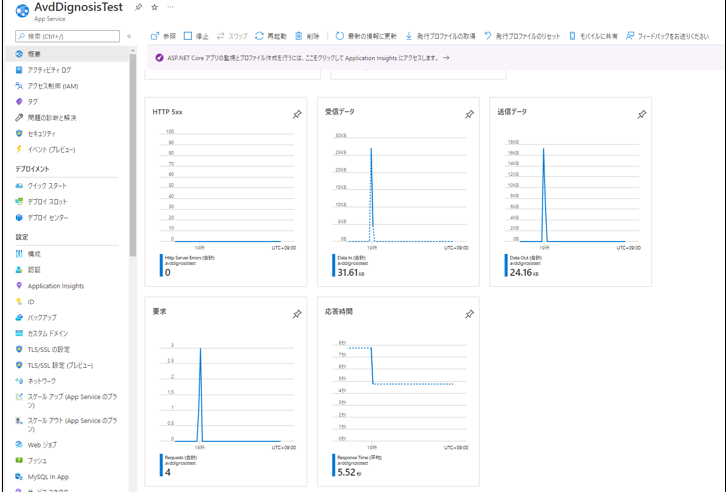726x492 pixels.
Task: Click the 再起動 restart icon
Action: (x=260, y=36)
